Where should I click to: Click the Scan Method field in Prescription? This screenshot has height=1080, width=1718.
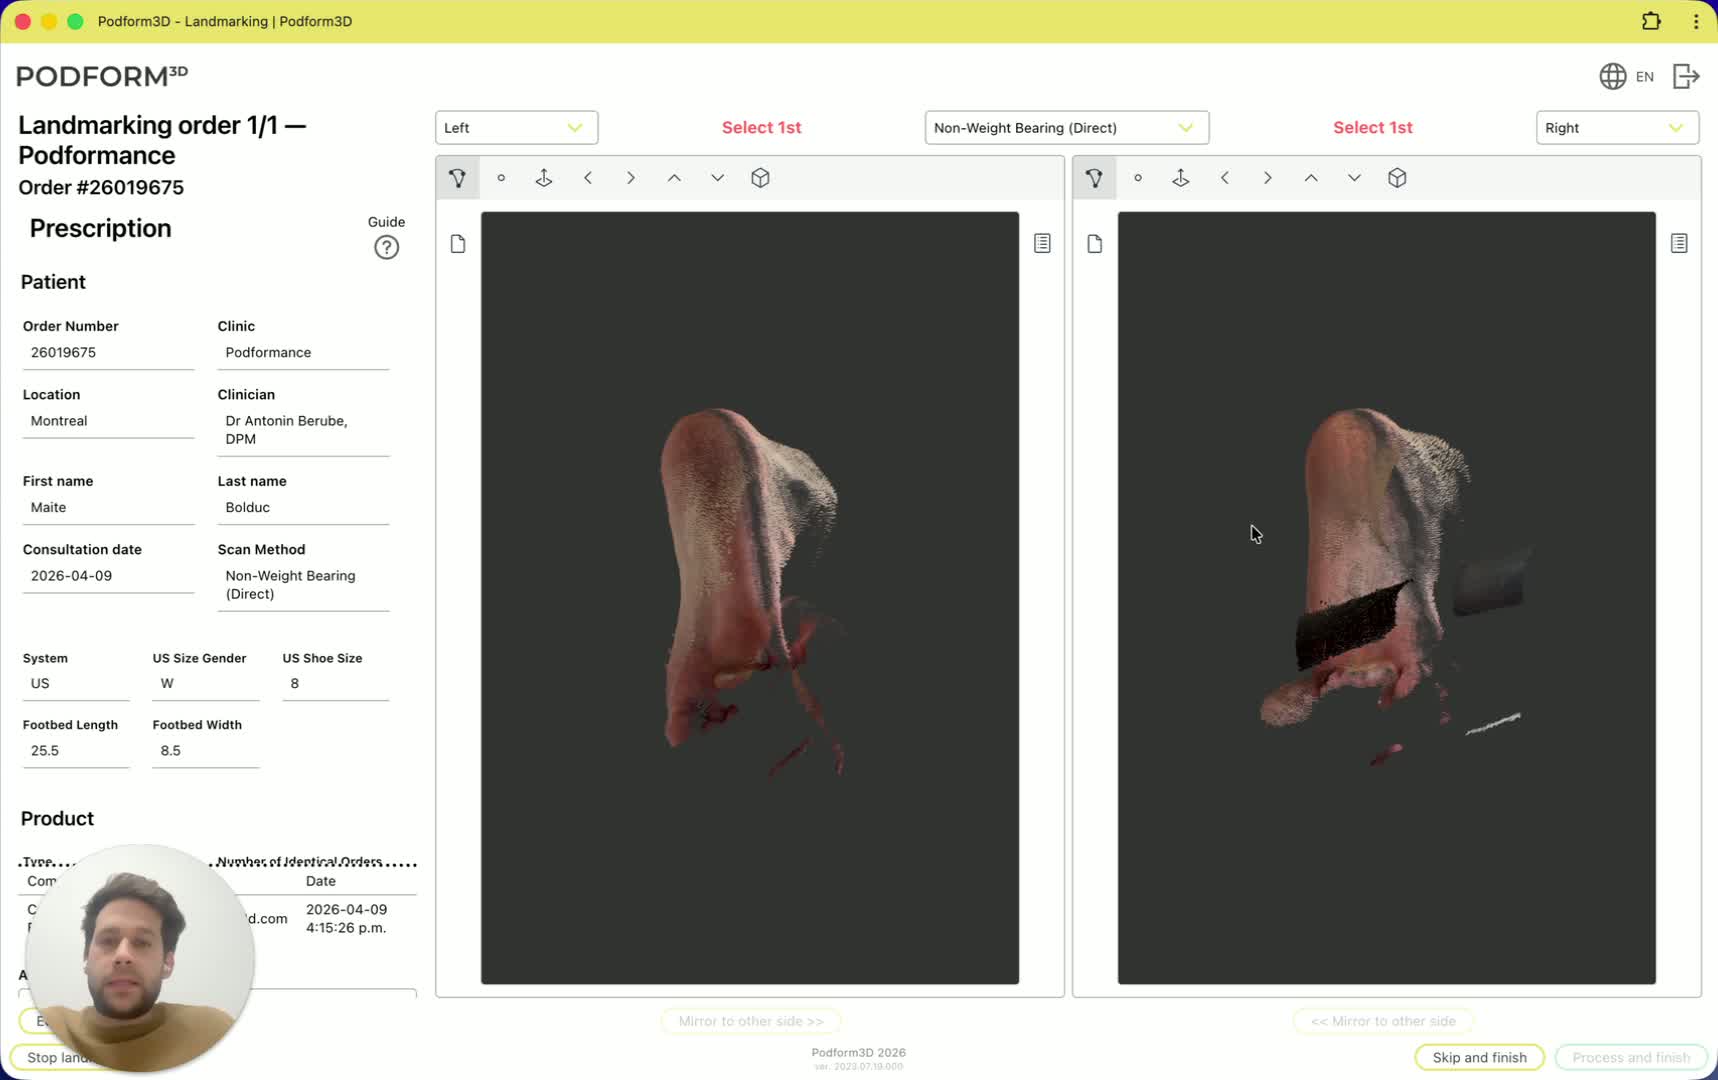point(303,585)
